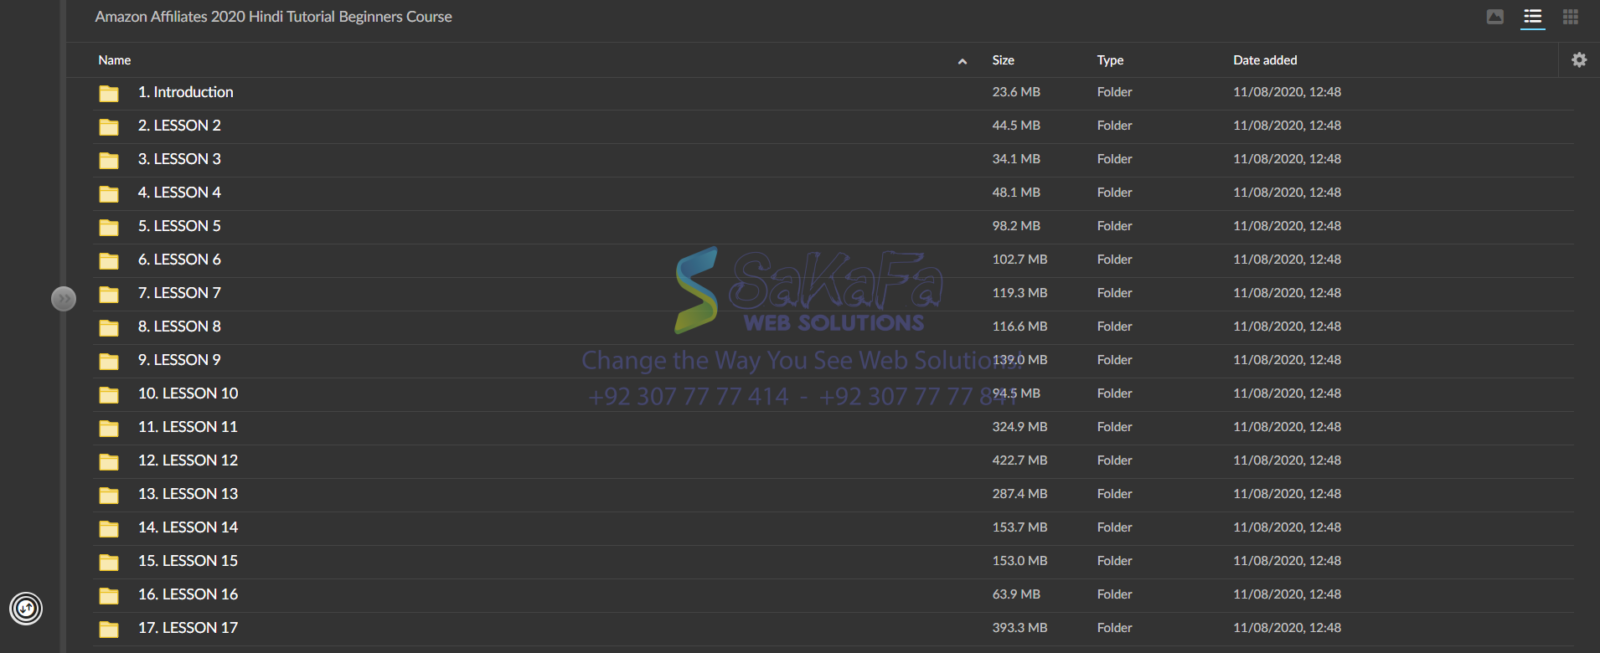Click folder icon for 2. LESSON 2
1600x653 pixels.
point(109,127)
